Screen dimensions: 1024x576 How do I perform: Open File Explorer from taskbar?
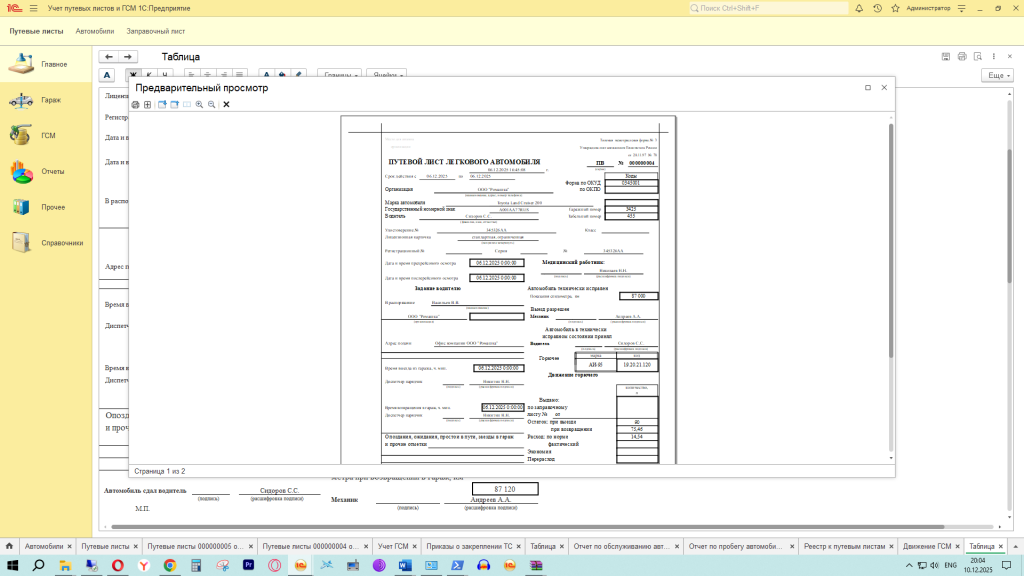[x=65, y=565]
